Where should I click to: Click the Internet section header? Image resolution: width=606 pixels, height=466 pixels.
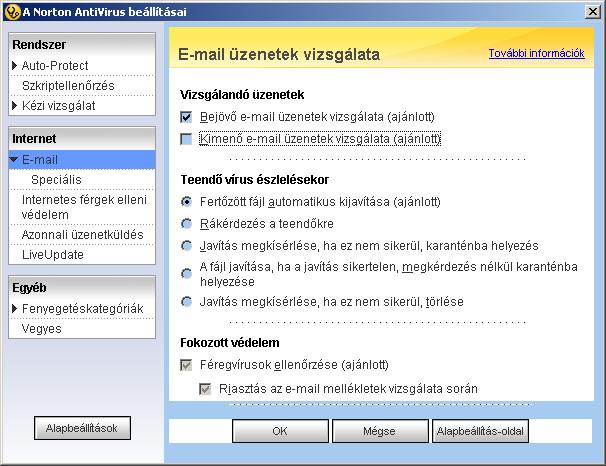click(x=34, y=138)
